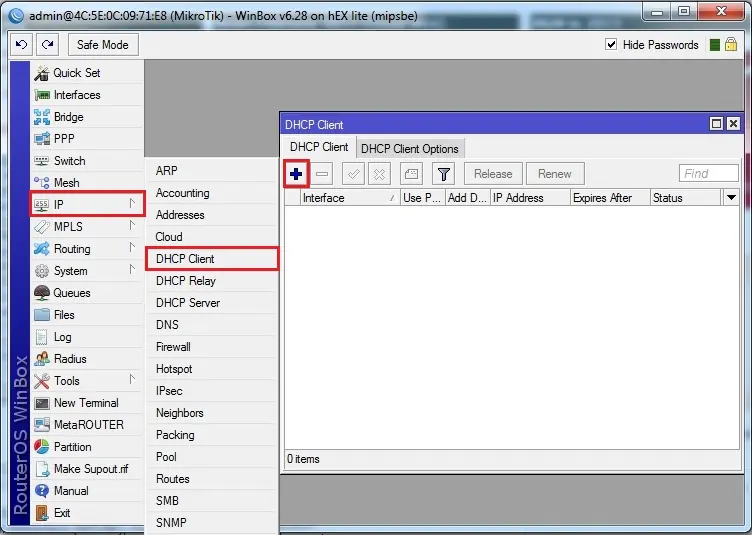Viewport: 752px width, 535px height.
Task: Click the Safe Mode button
Action: tap(103, 45)
